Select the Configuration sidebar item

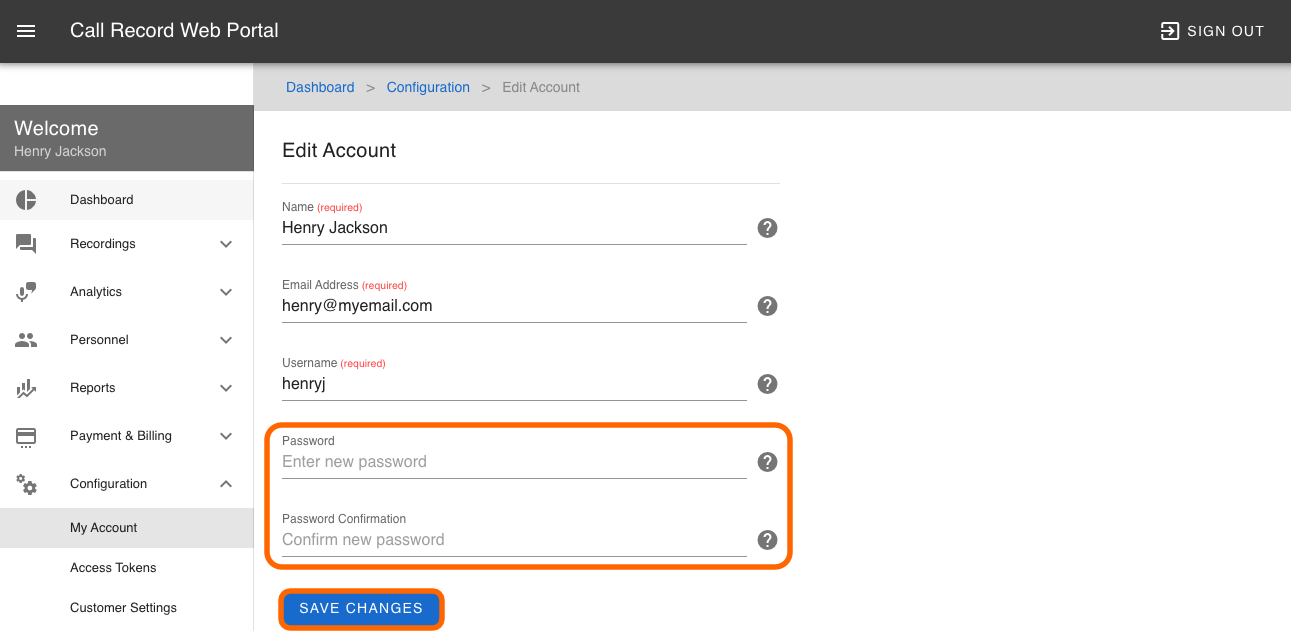127,484
